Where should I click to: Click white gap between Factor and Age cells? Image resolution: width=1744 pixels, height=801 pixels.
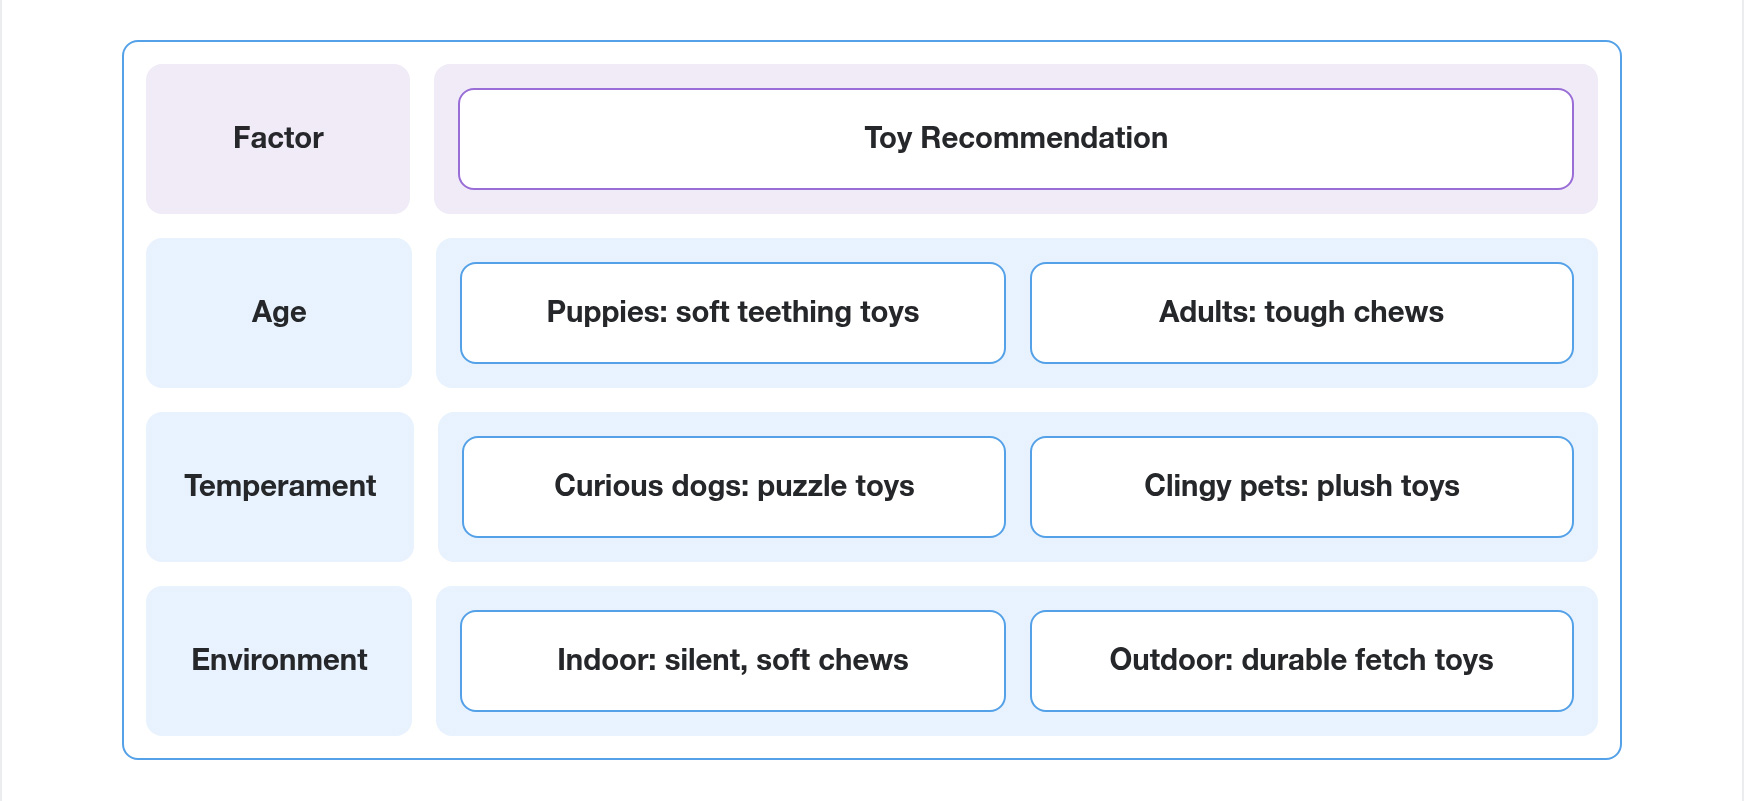[278, 226]
